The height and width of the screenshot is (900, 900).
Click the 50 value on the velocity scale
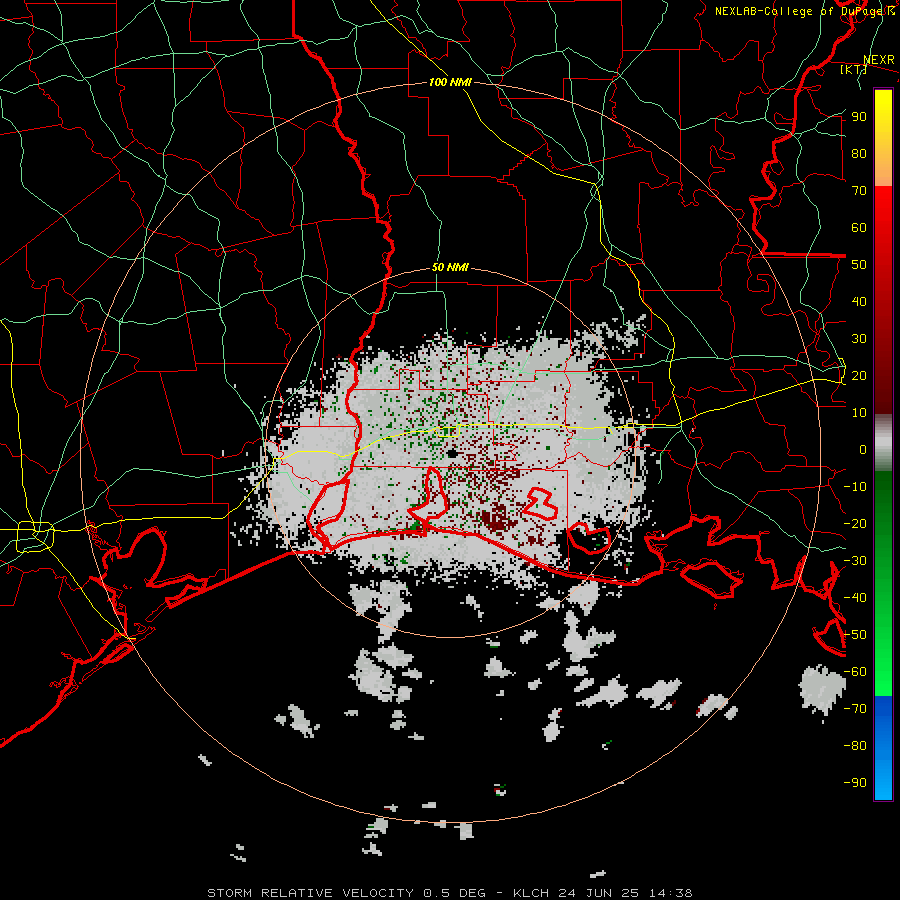point(859,265)
